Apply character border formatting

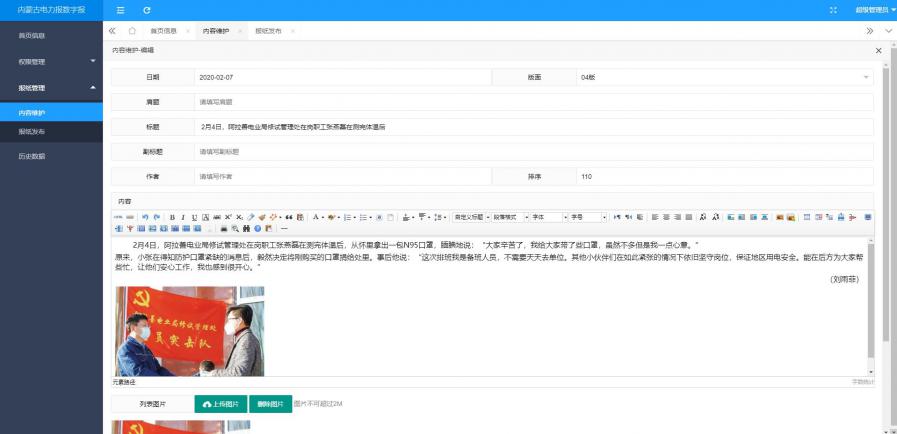205,217
